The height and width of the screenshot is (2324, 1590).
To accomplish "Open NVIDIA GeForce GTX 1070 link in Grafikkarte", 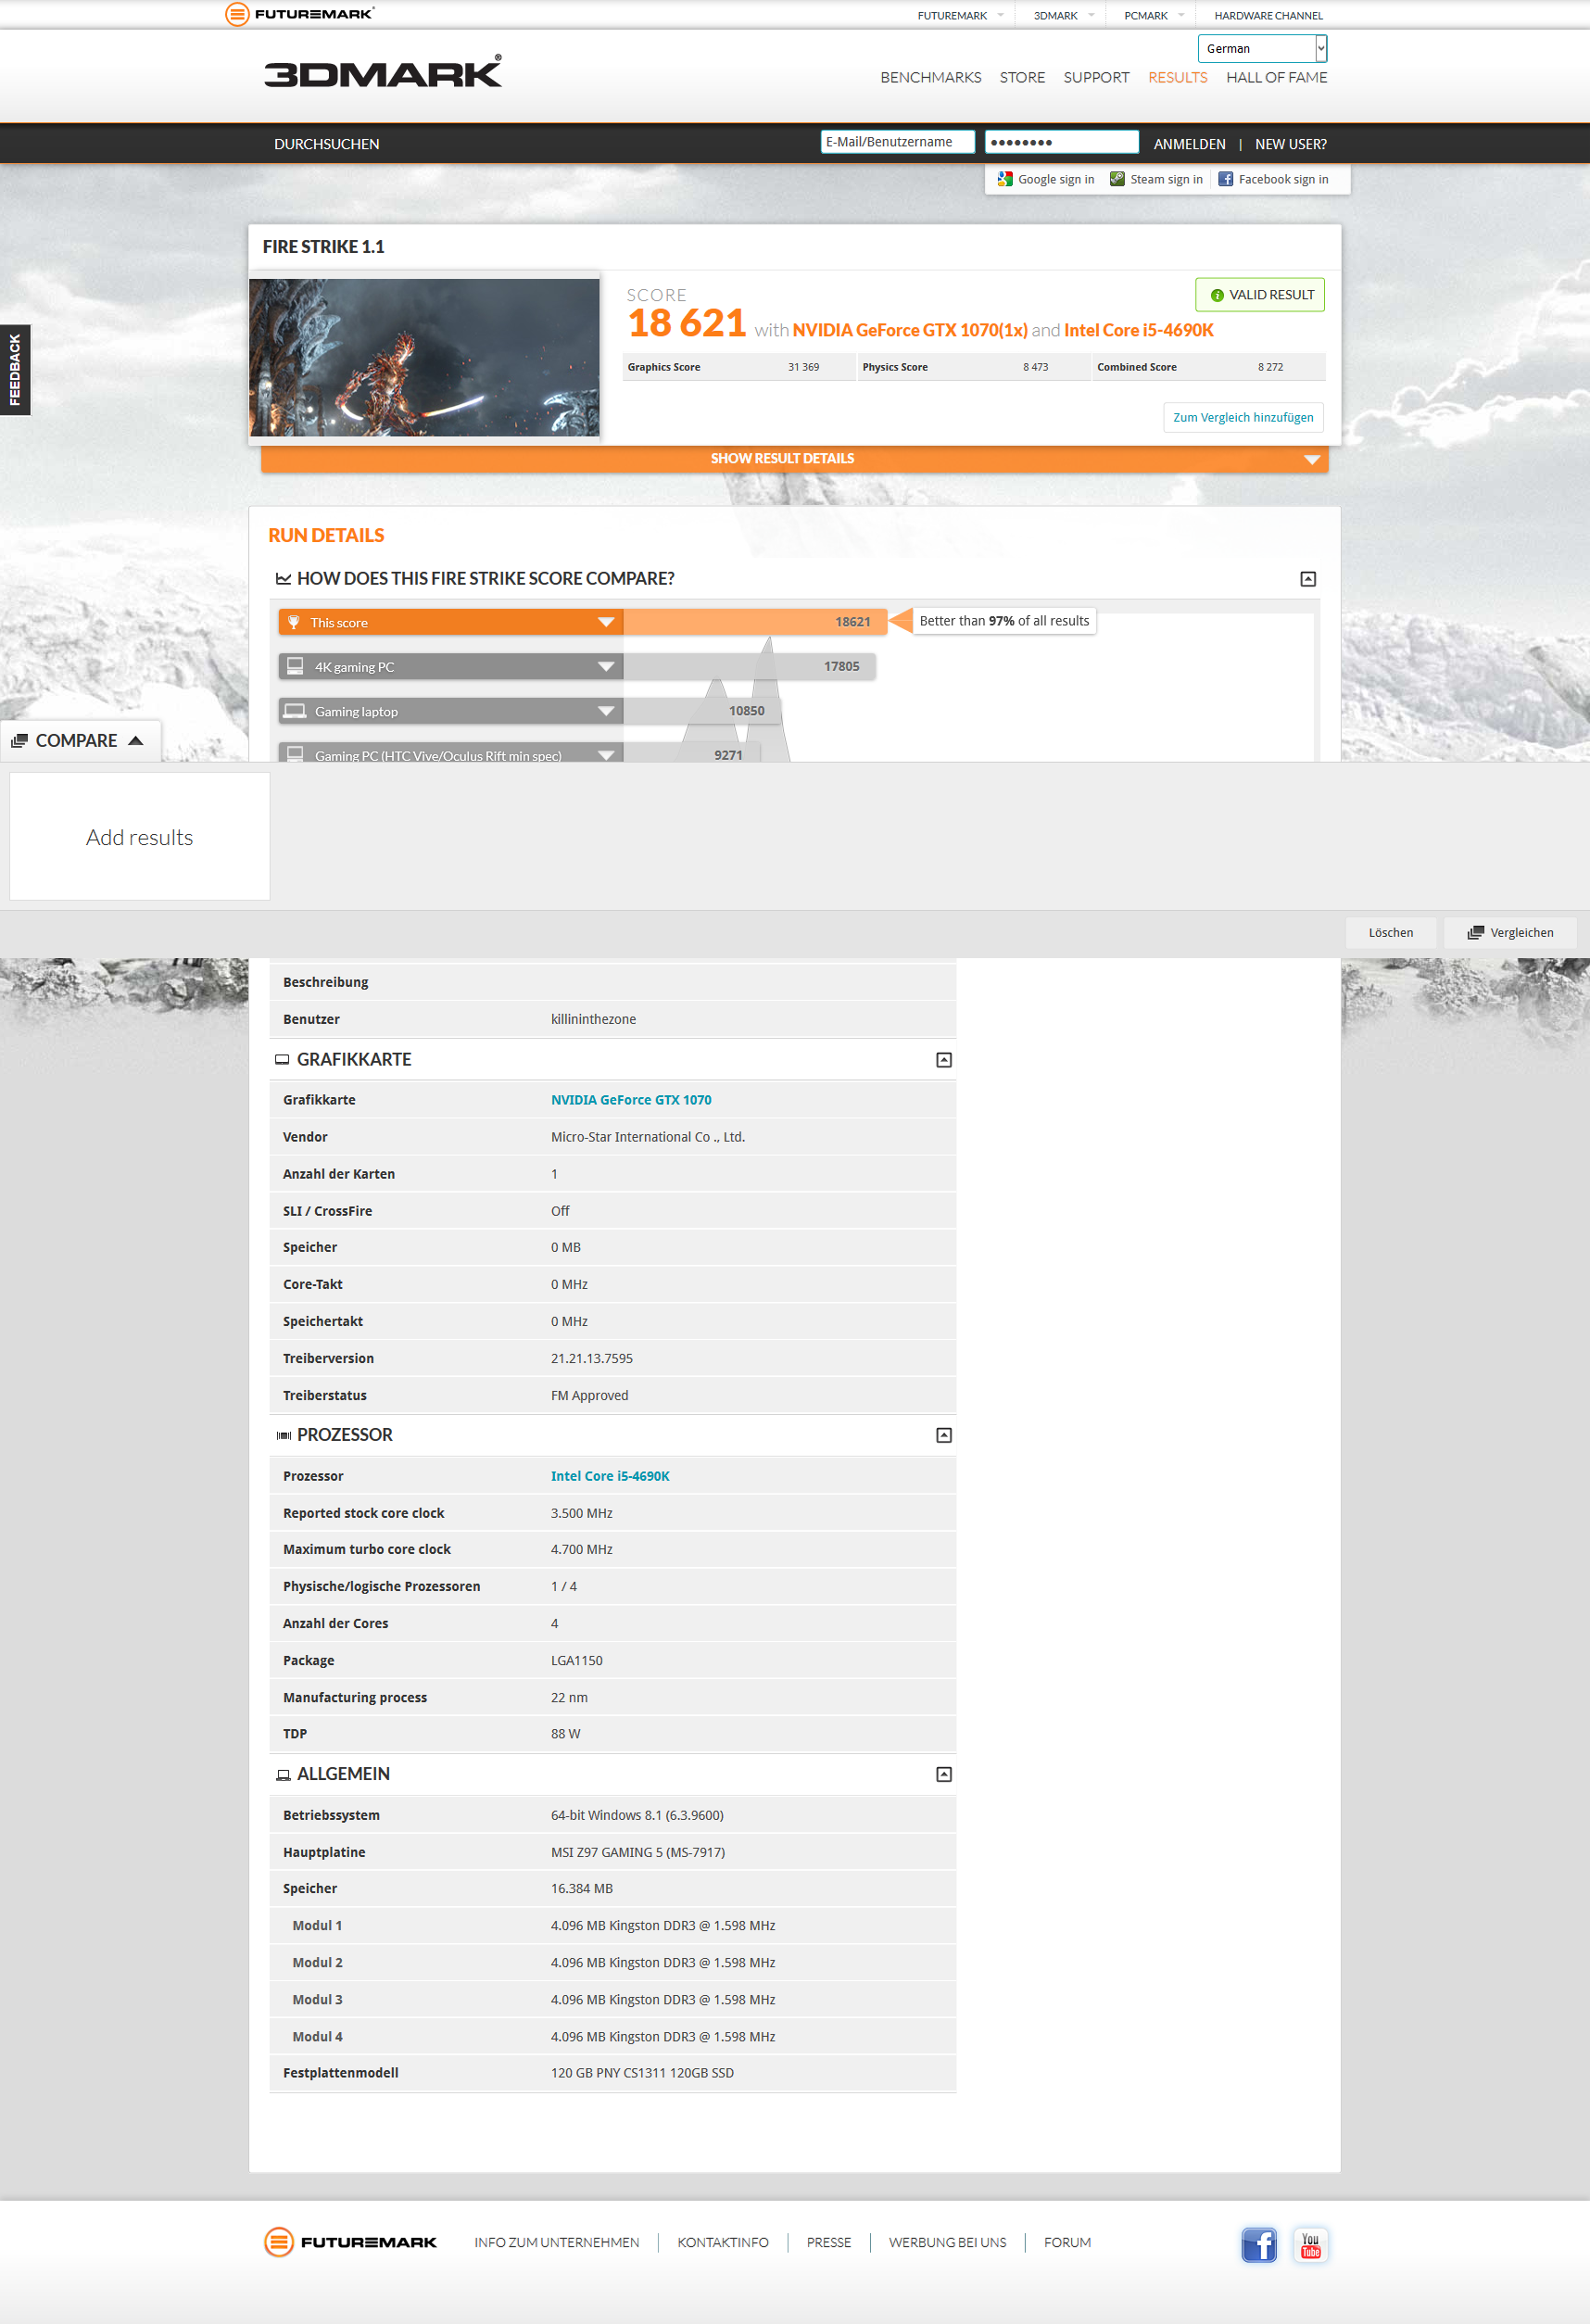I will 631,1100.
